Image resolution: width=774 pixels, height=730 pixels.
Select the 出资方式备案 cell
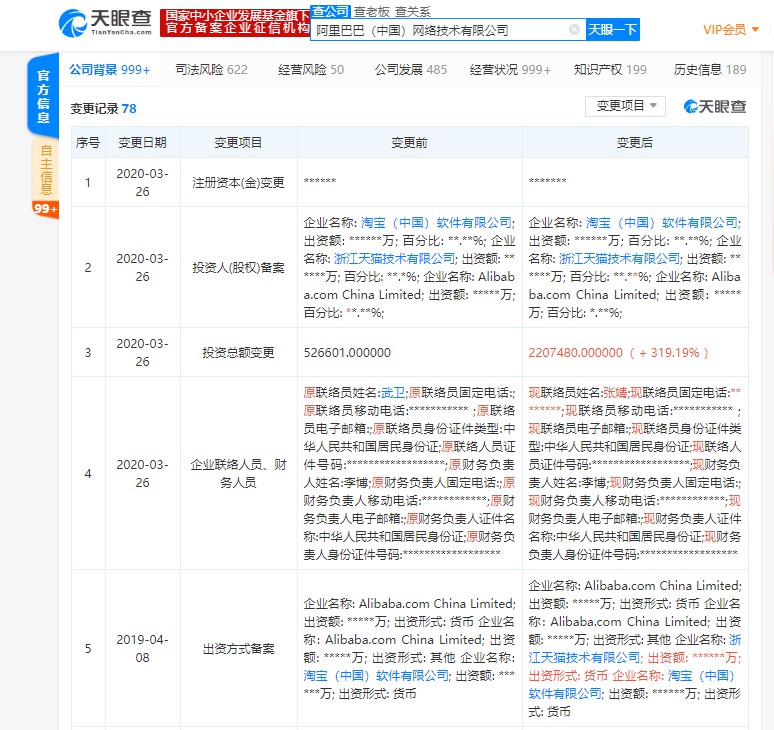[238, 649]
